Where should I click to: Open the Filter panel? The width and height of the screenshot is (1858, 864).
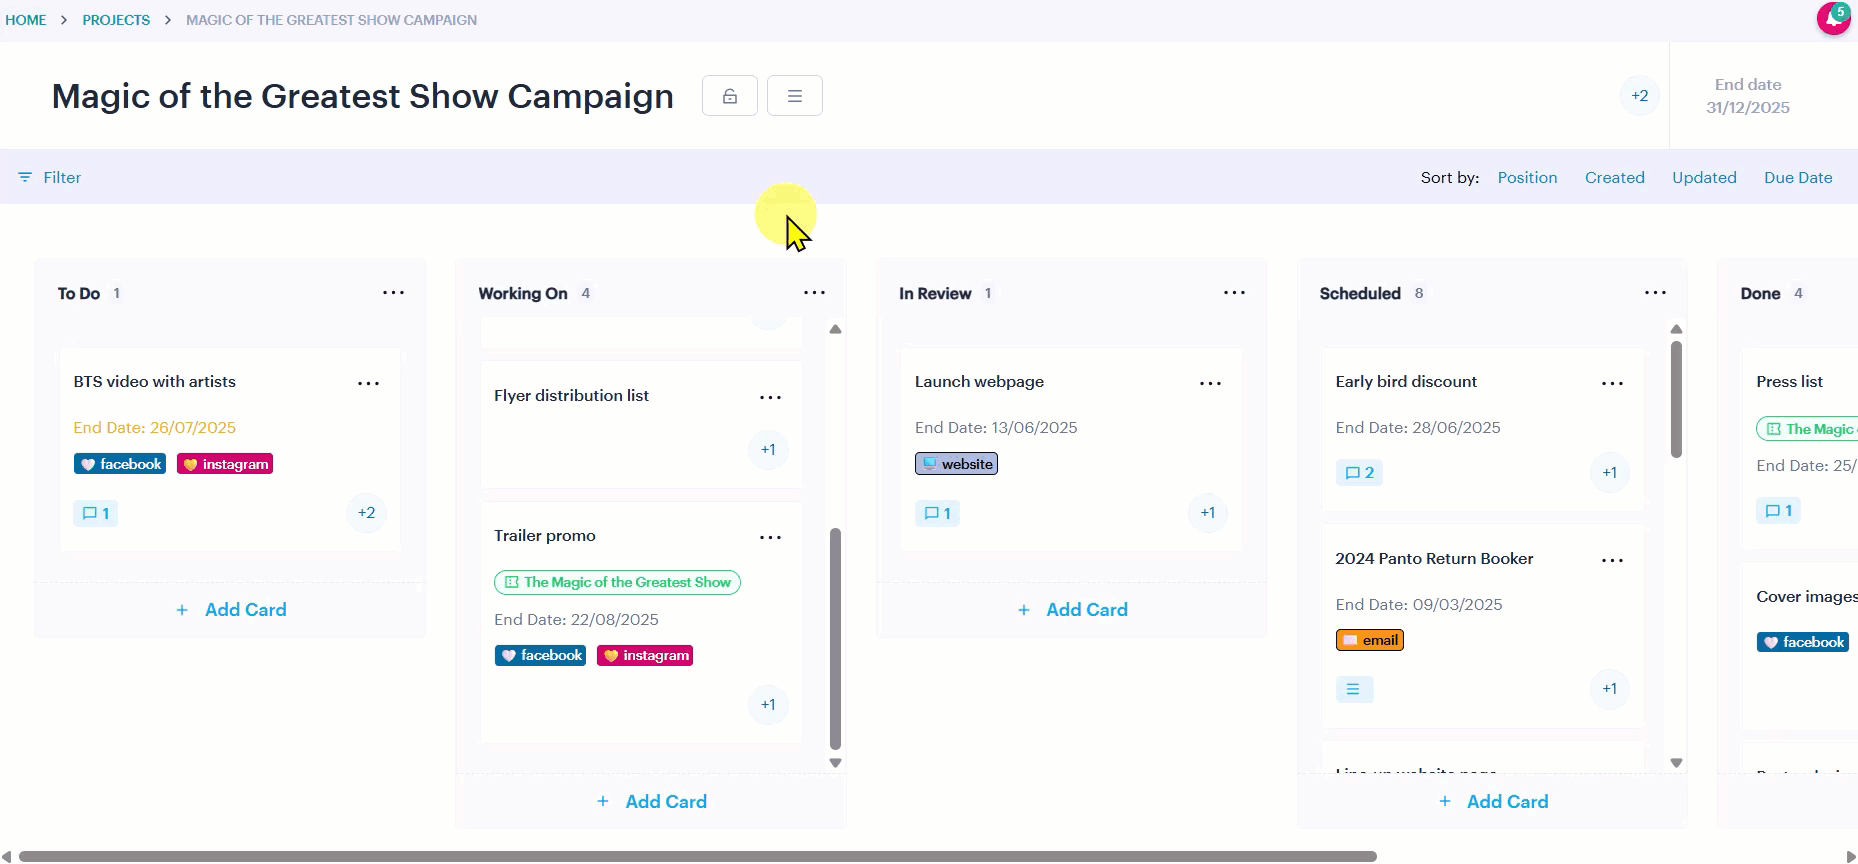coord(50,177)
